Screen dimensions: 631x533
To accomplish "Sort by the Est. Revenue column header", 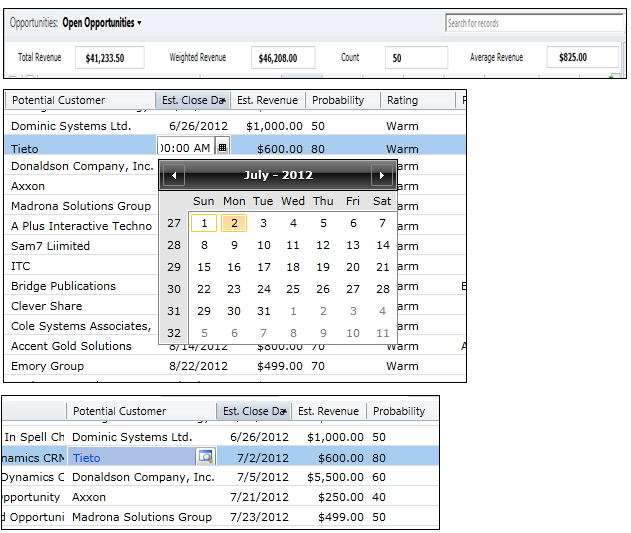I will click(267, 101).
